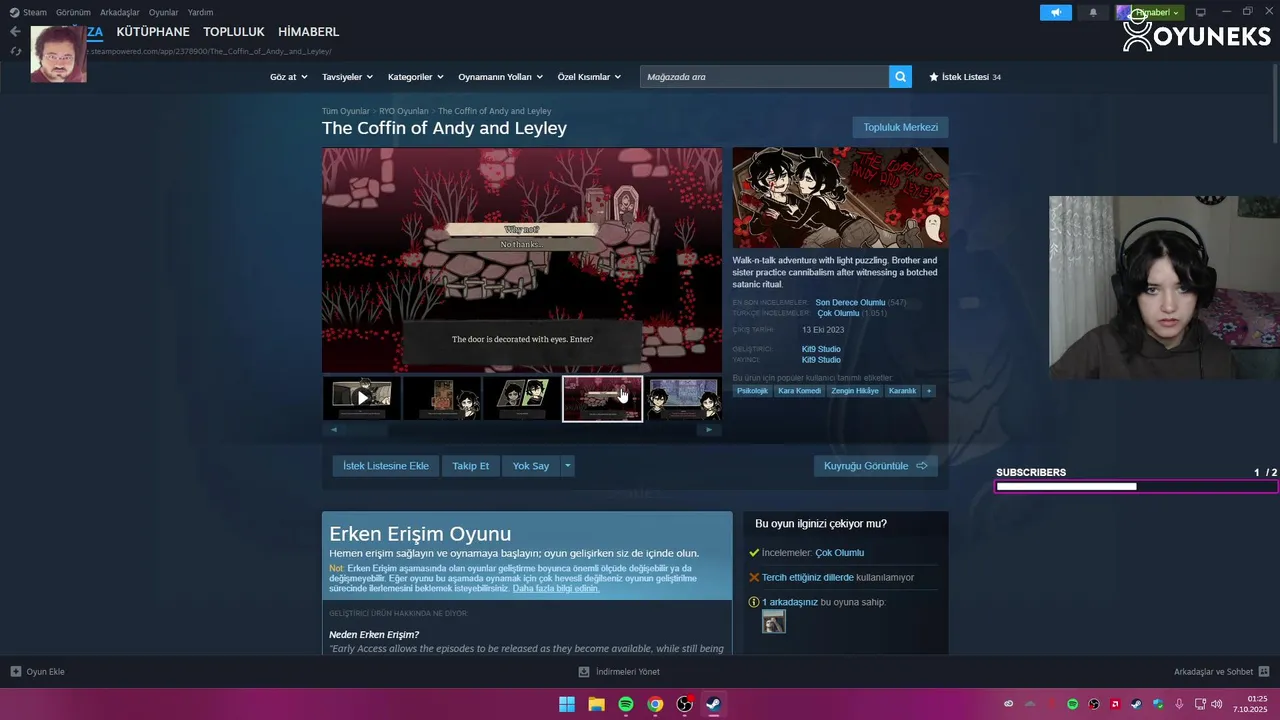Viewport: 1280px width, 720px height.
Task: Click the microphone tray icon
Action: click(1179, 704)
